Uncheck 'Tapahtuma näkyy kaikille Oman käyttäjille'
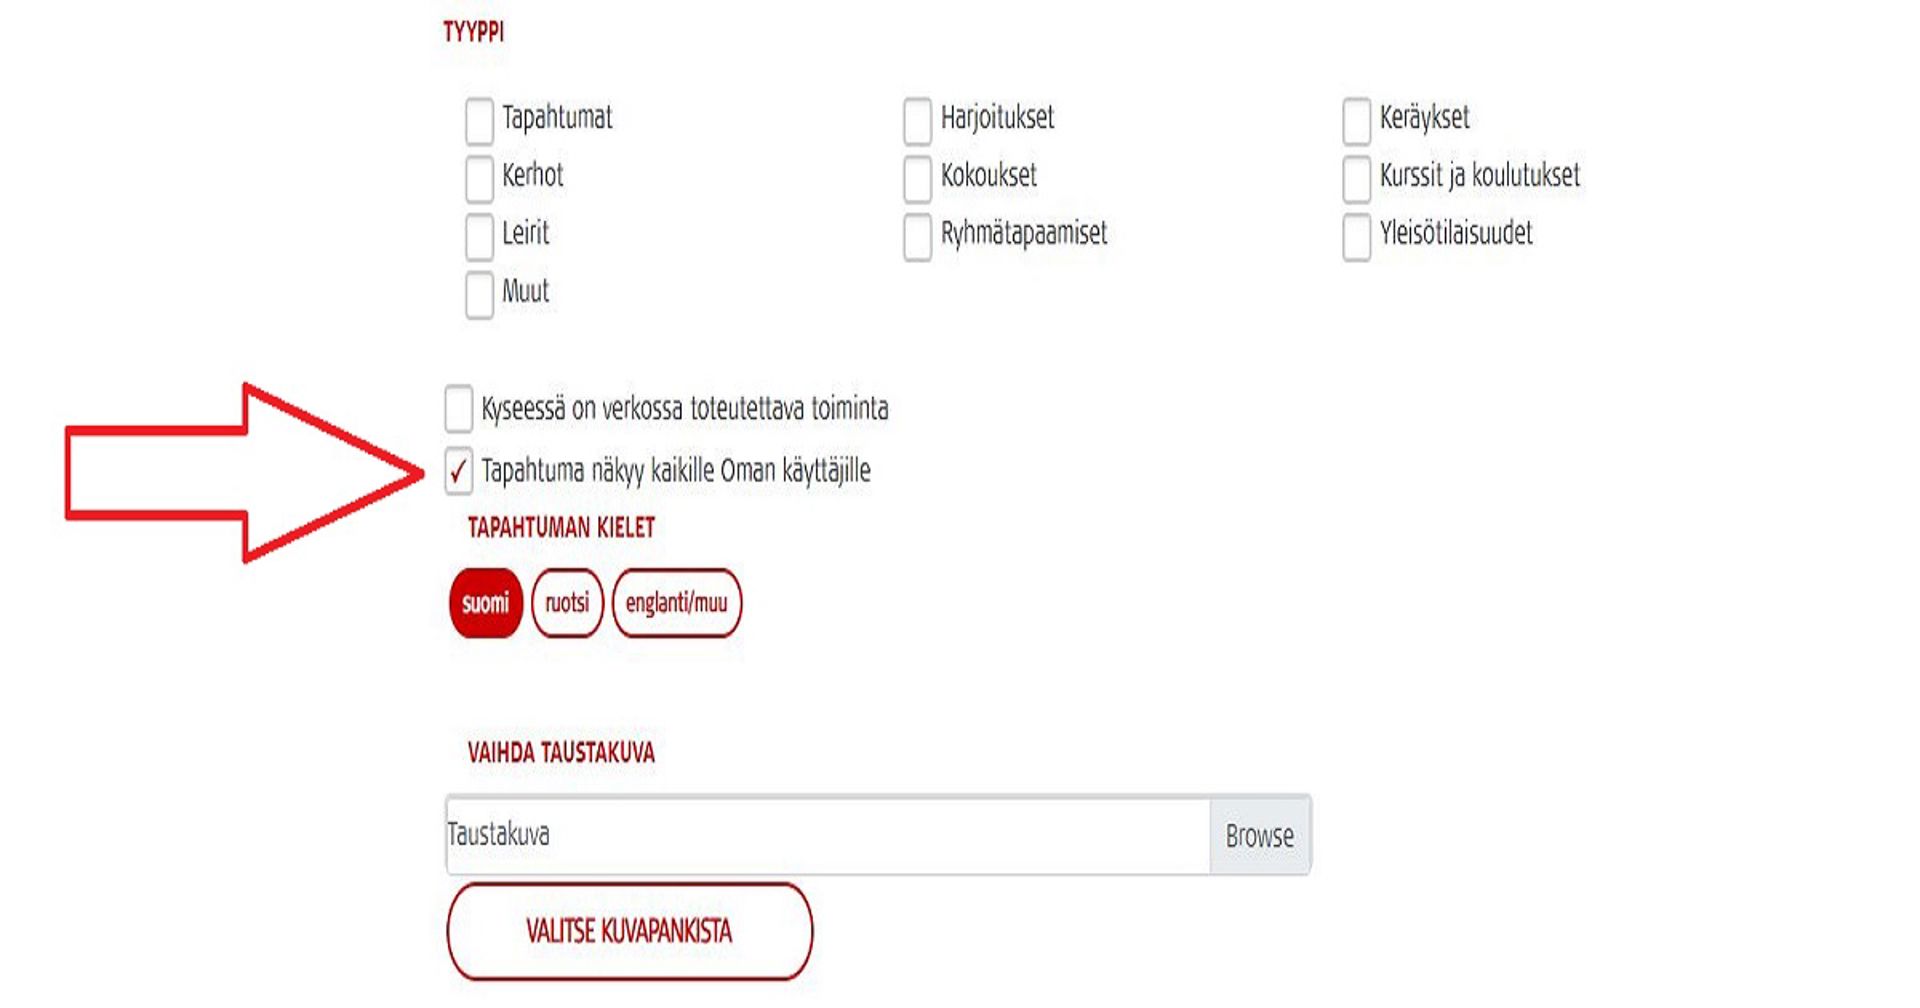The image size is (1920, 1008). pos(458,470)
